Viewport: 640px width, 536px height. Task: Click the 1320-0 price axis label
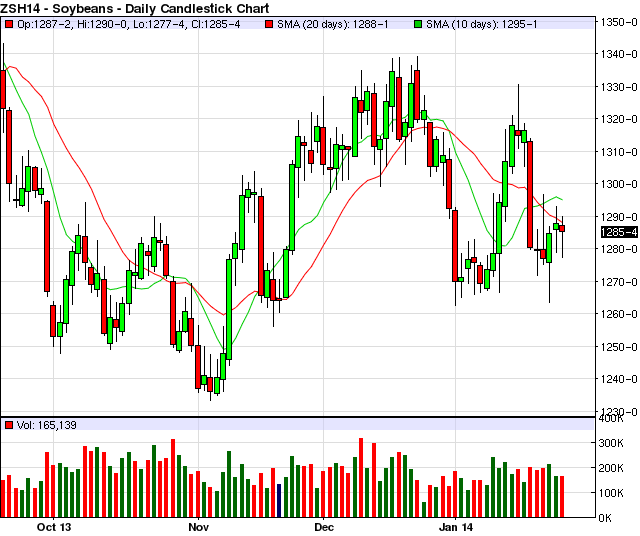(619, 119)
